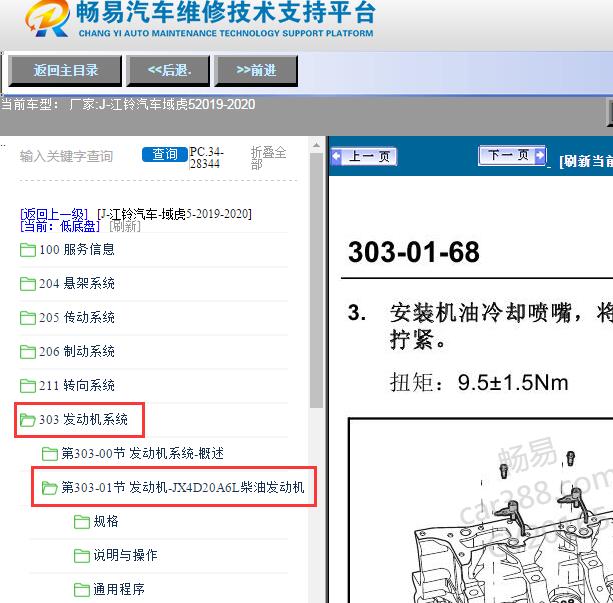
Task: Click 折叠全部 to collapse all
Action: pos(268,158)
